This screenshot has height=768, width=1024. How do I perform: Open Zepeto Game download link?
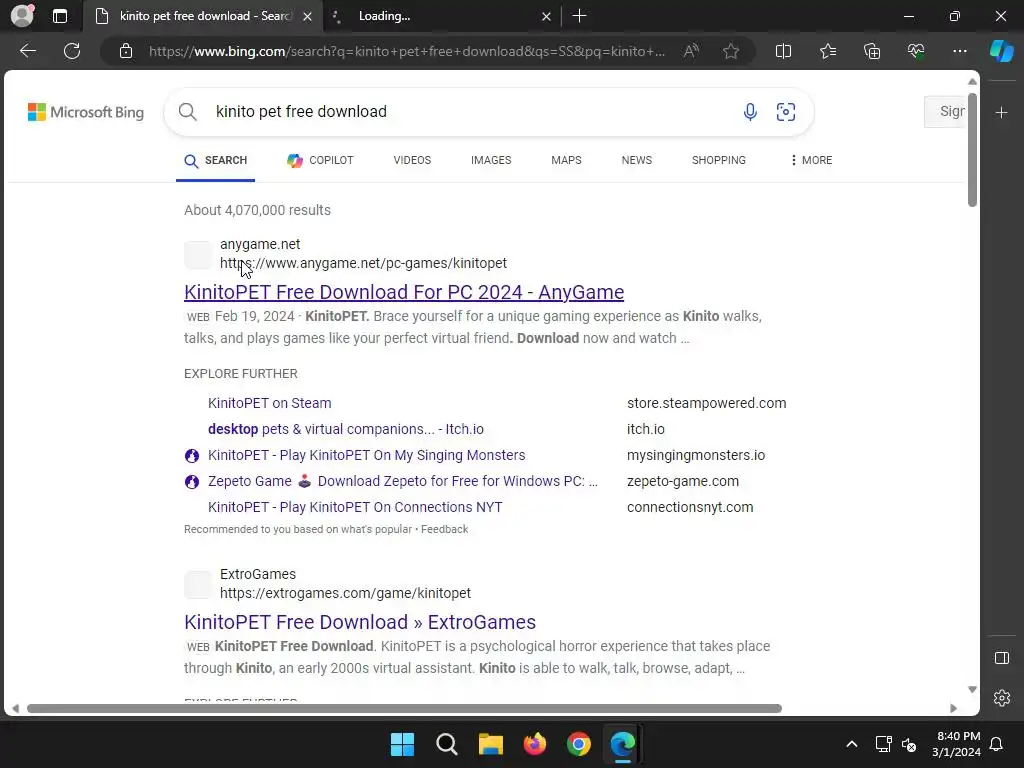(402, 481)
